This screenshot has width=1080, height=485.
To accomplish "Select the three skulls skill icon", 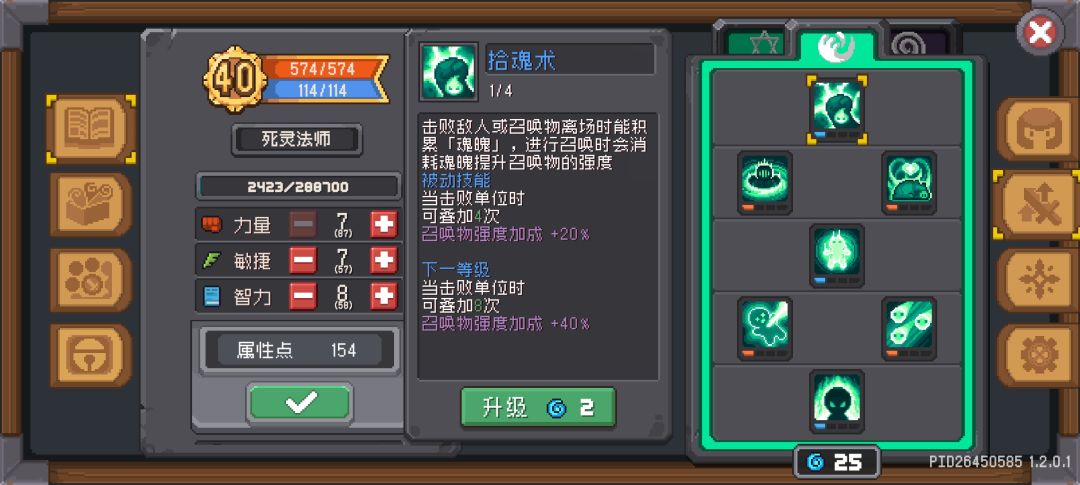I will 910,329.
